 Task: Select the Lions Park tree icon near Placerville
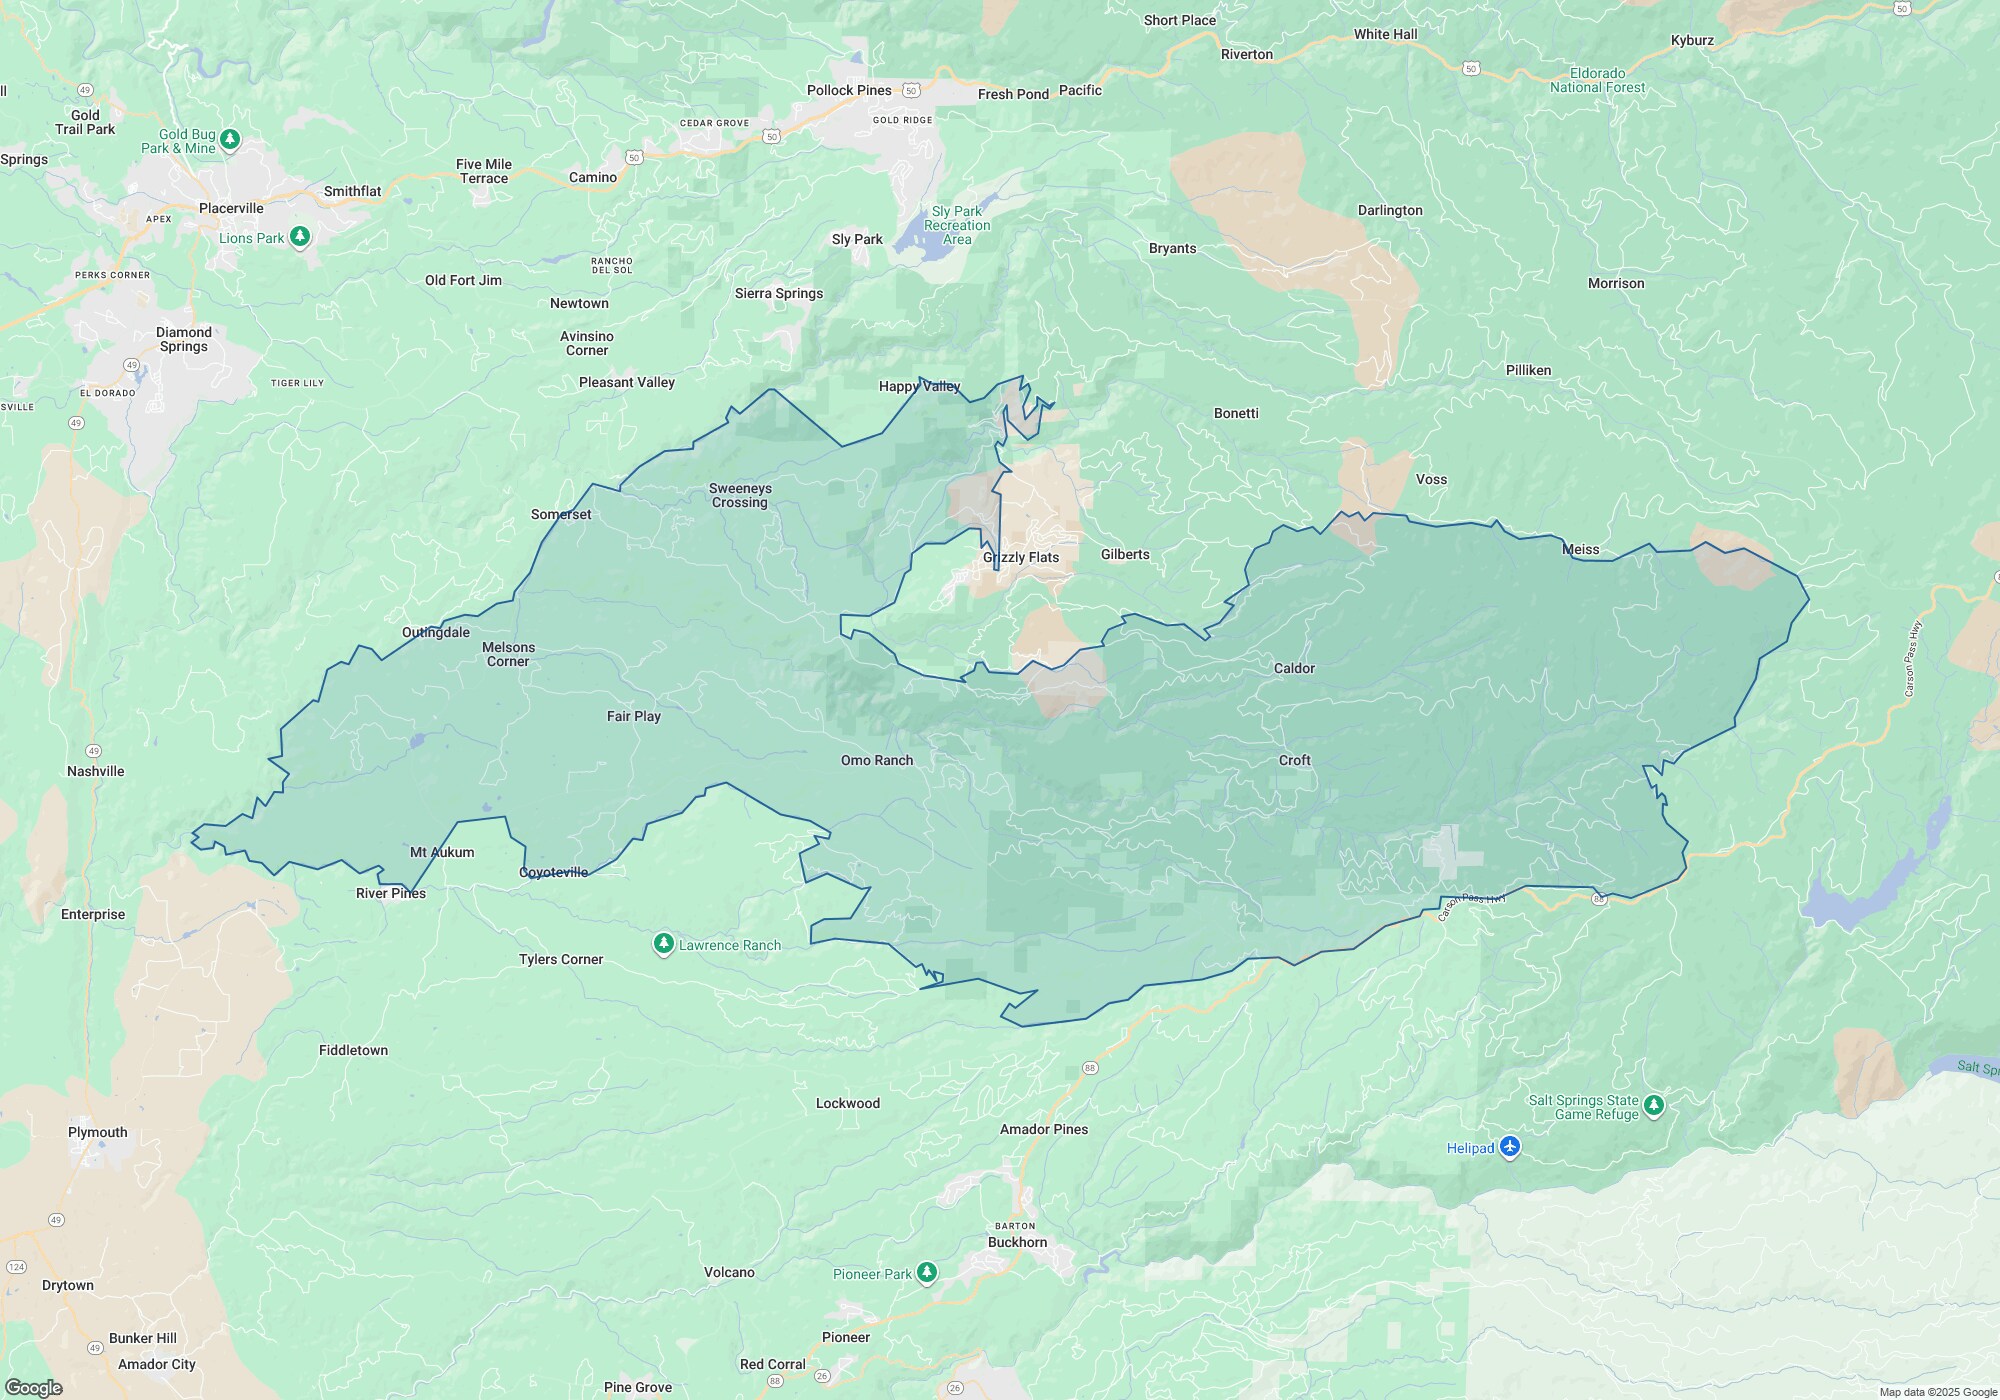point(299,236)
